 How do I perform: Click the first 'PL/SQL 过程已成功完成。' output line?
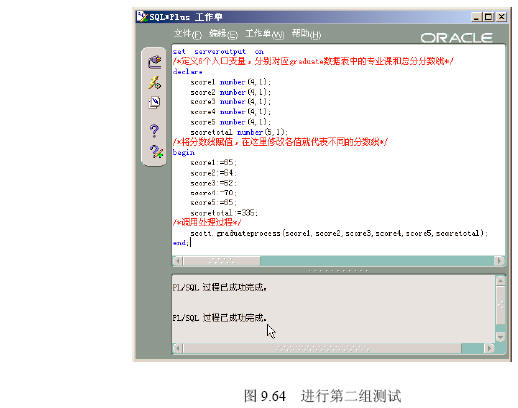[x=220, y=287]
